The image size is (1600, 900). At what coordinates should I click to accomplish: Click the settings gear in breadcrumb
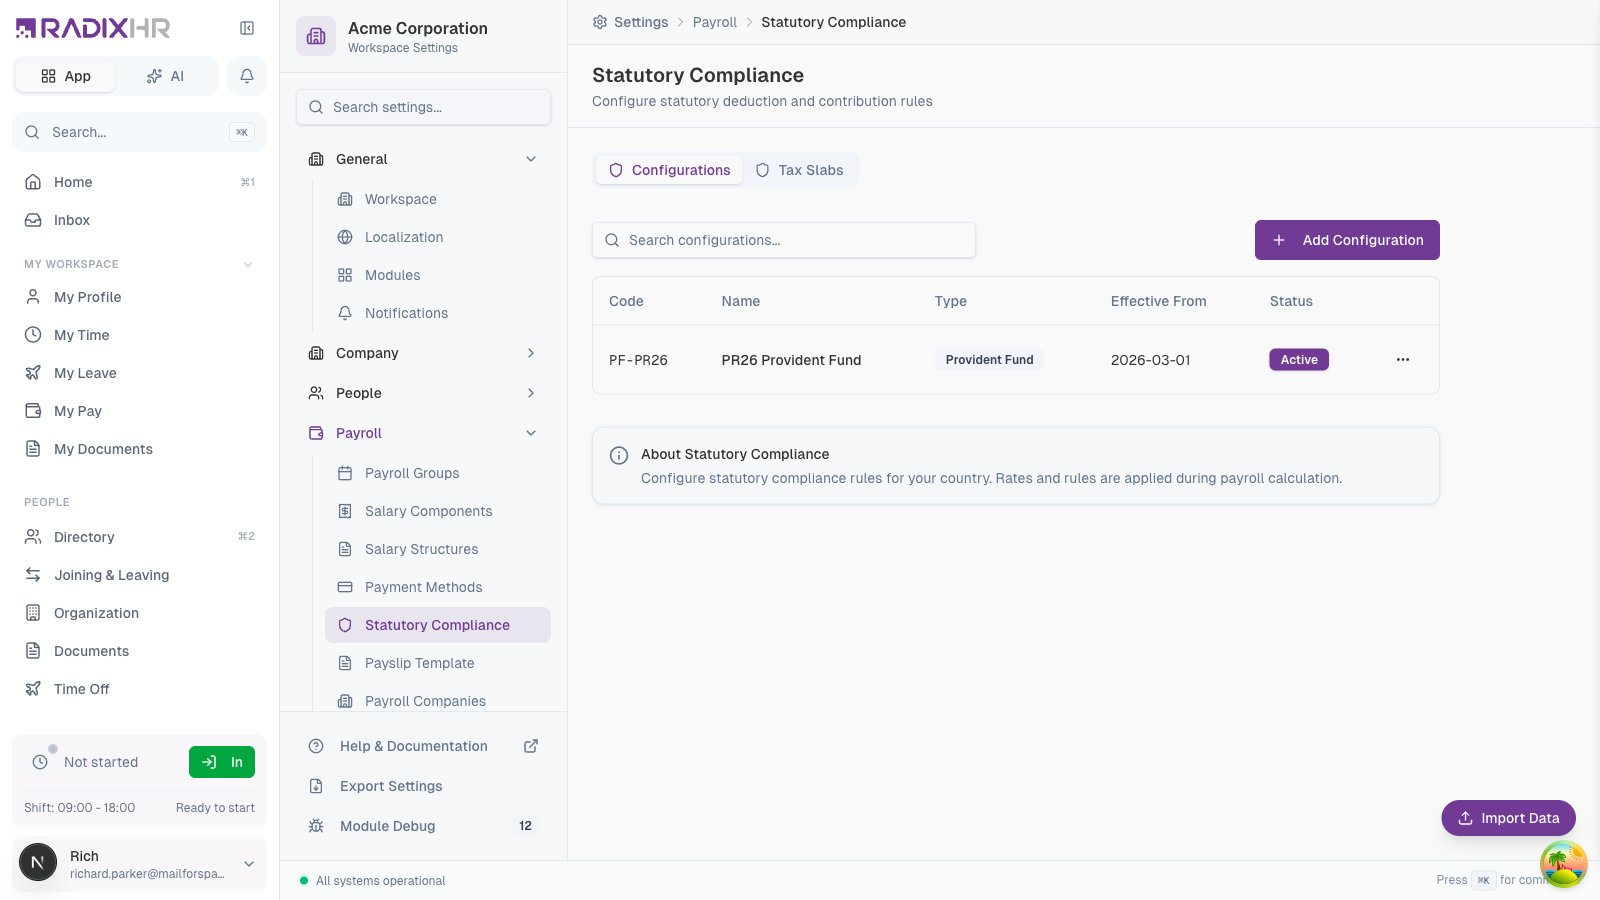tap(600, 22)
